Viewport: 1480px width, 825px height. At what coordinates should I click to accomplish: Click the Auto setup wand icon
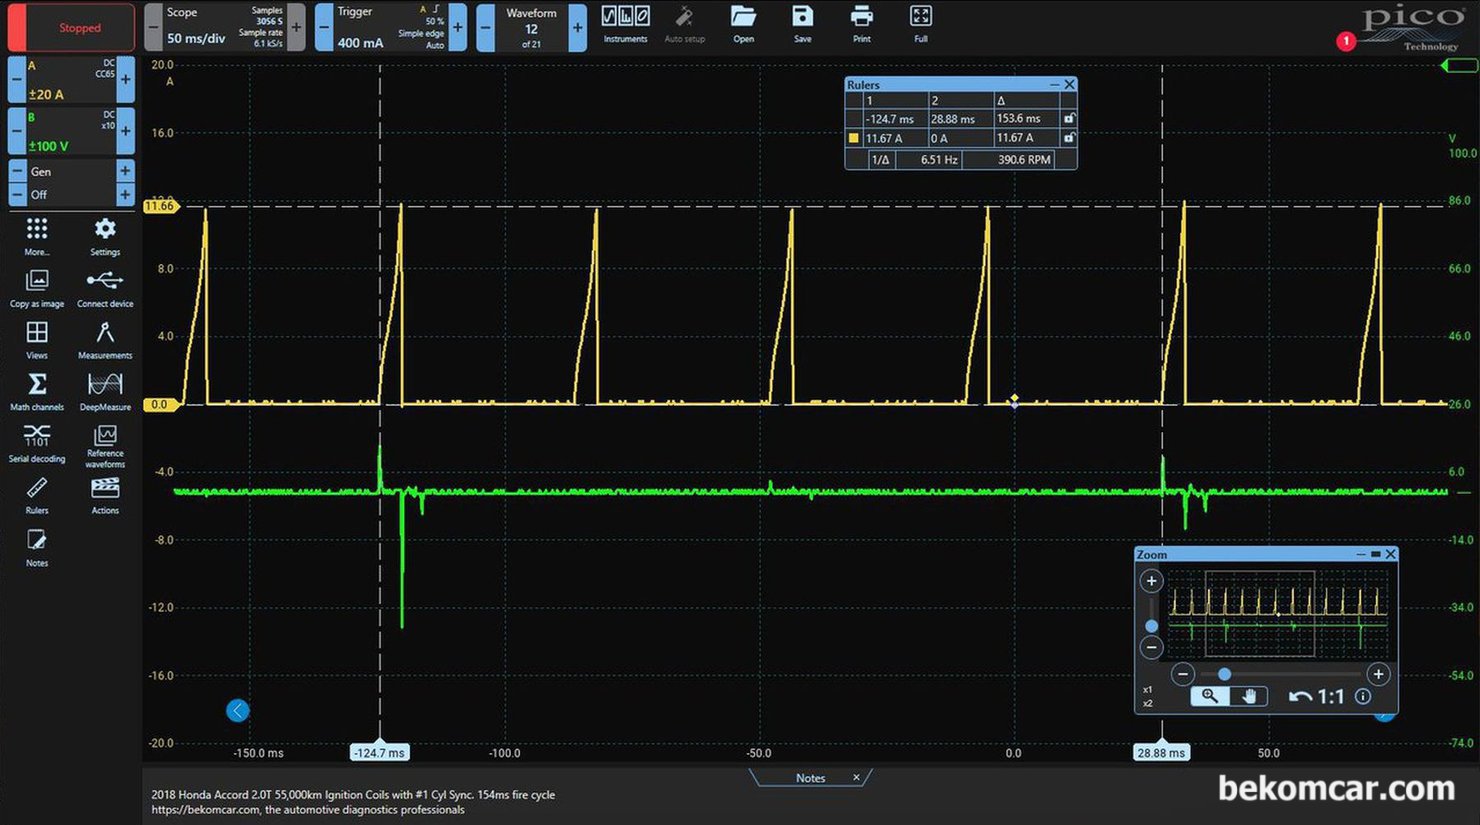684,24
